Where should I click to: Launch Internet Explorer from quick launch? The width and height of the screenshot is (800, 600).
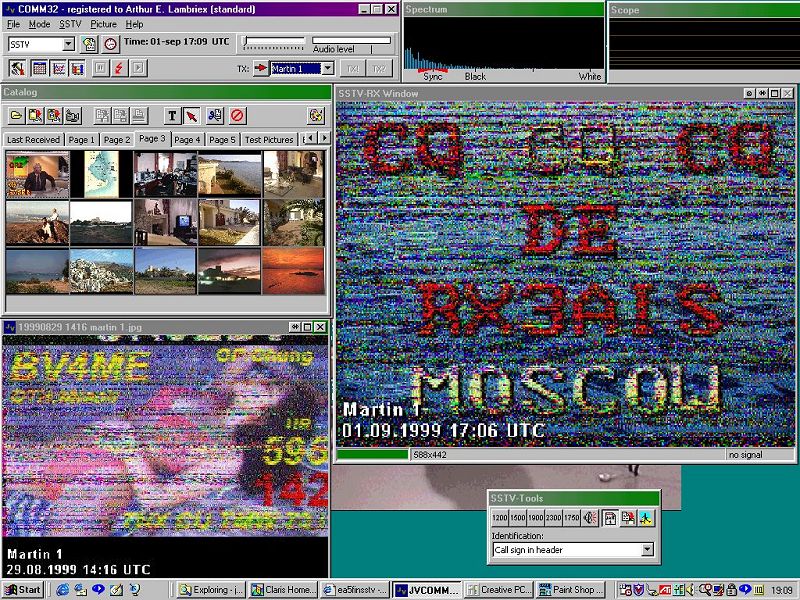62,590
